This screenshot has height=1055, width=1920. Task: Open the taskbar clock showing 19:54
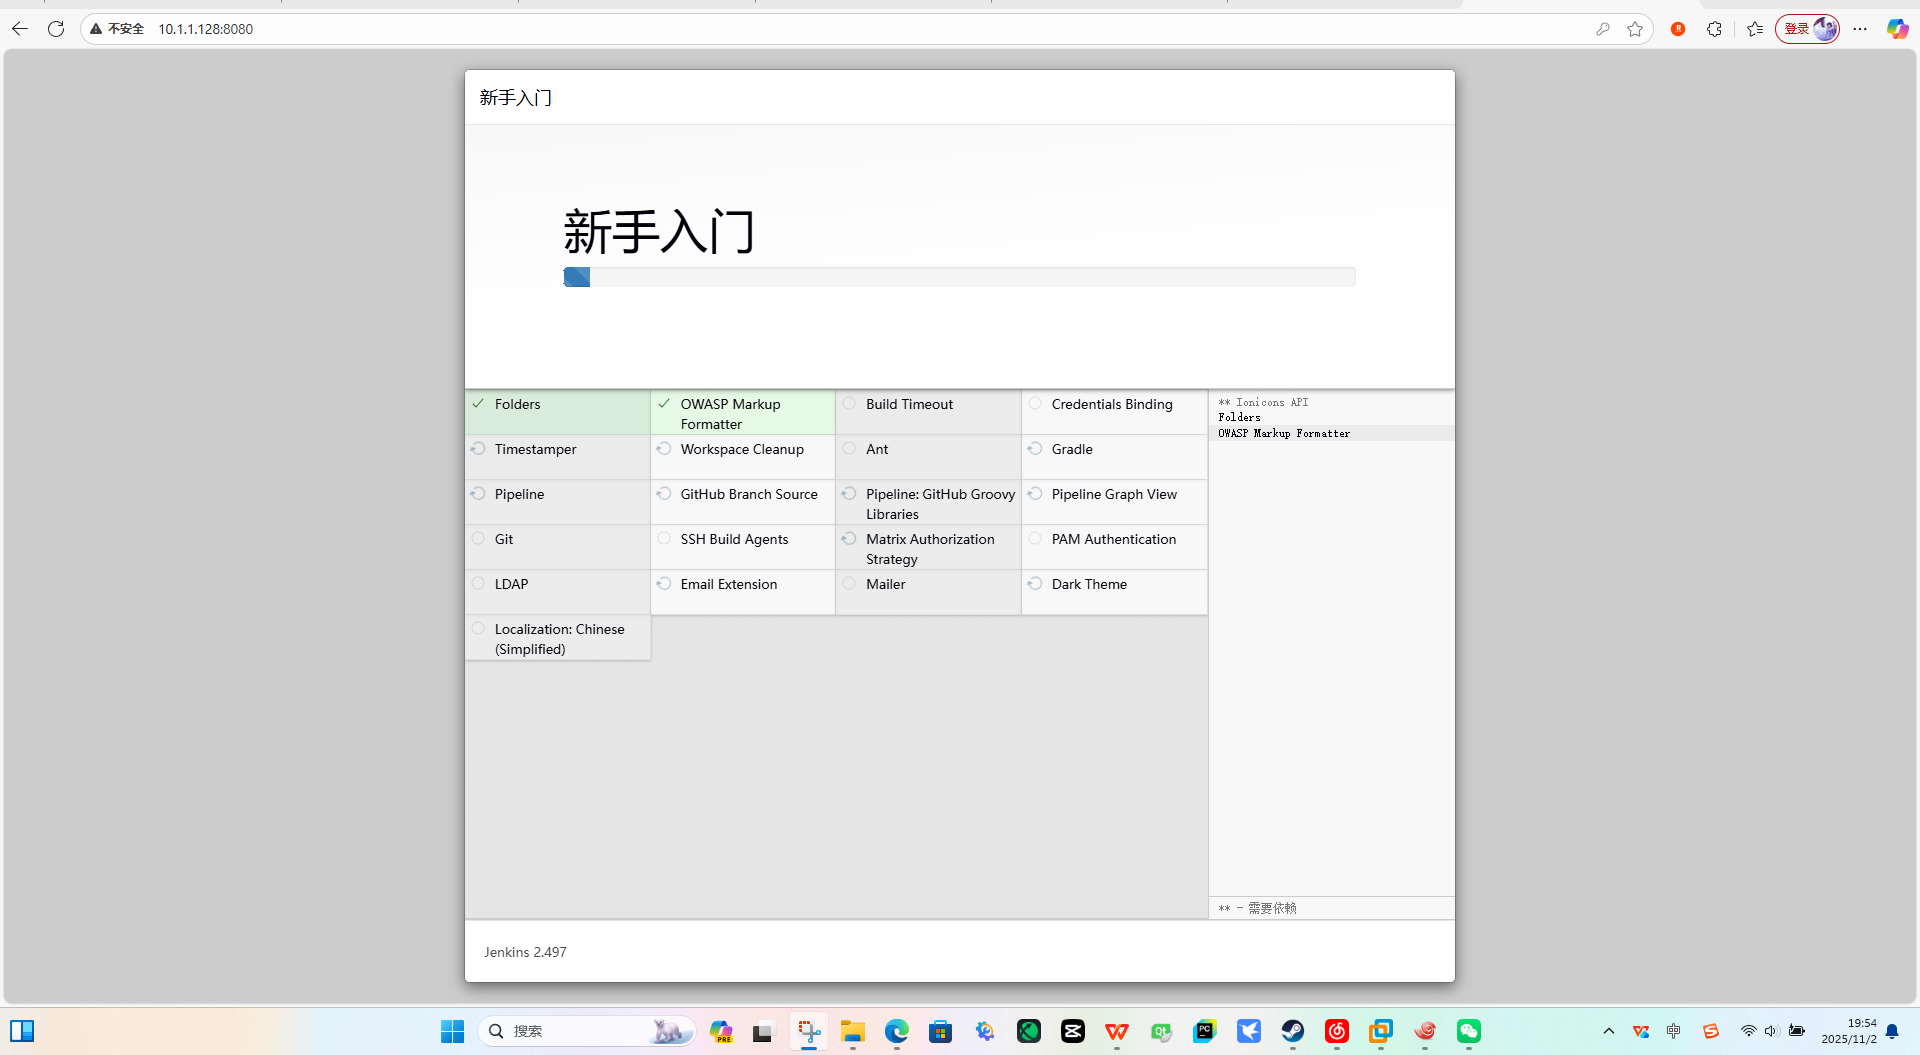click(1849, 1031)
